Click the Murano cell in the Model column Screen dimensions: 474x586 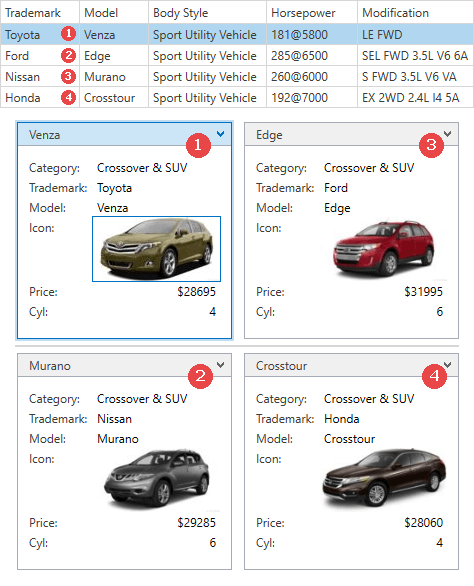click(114, 77)
